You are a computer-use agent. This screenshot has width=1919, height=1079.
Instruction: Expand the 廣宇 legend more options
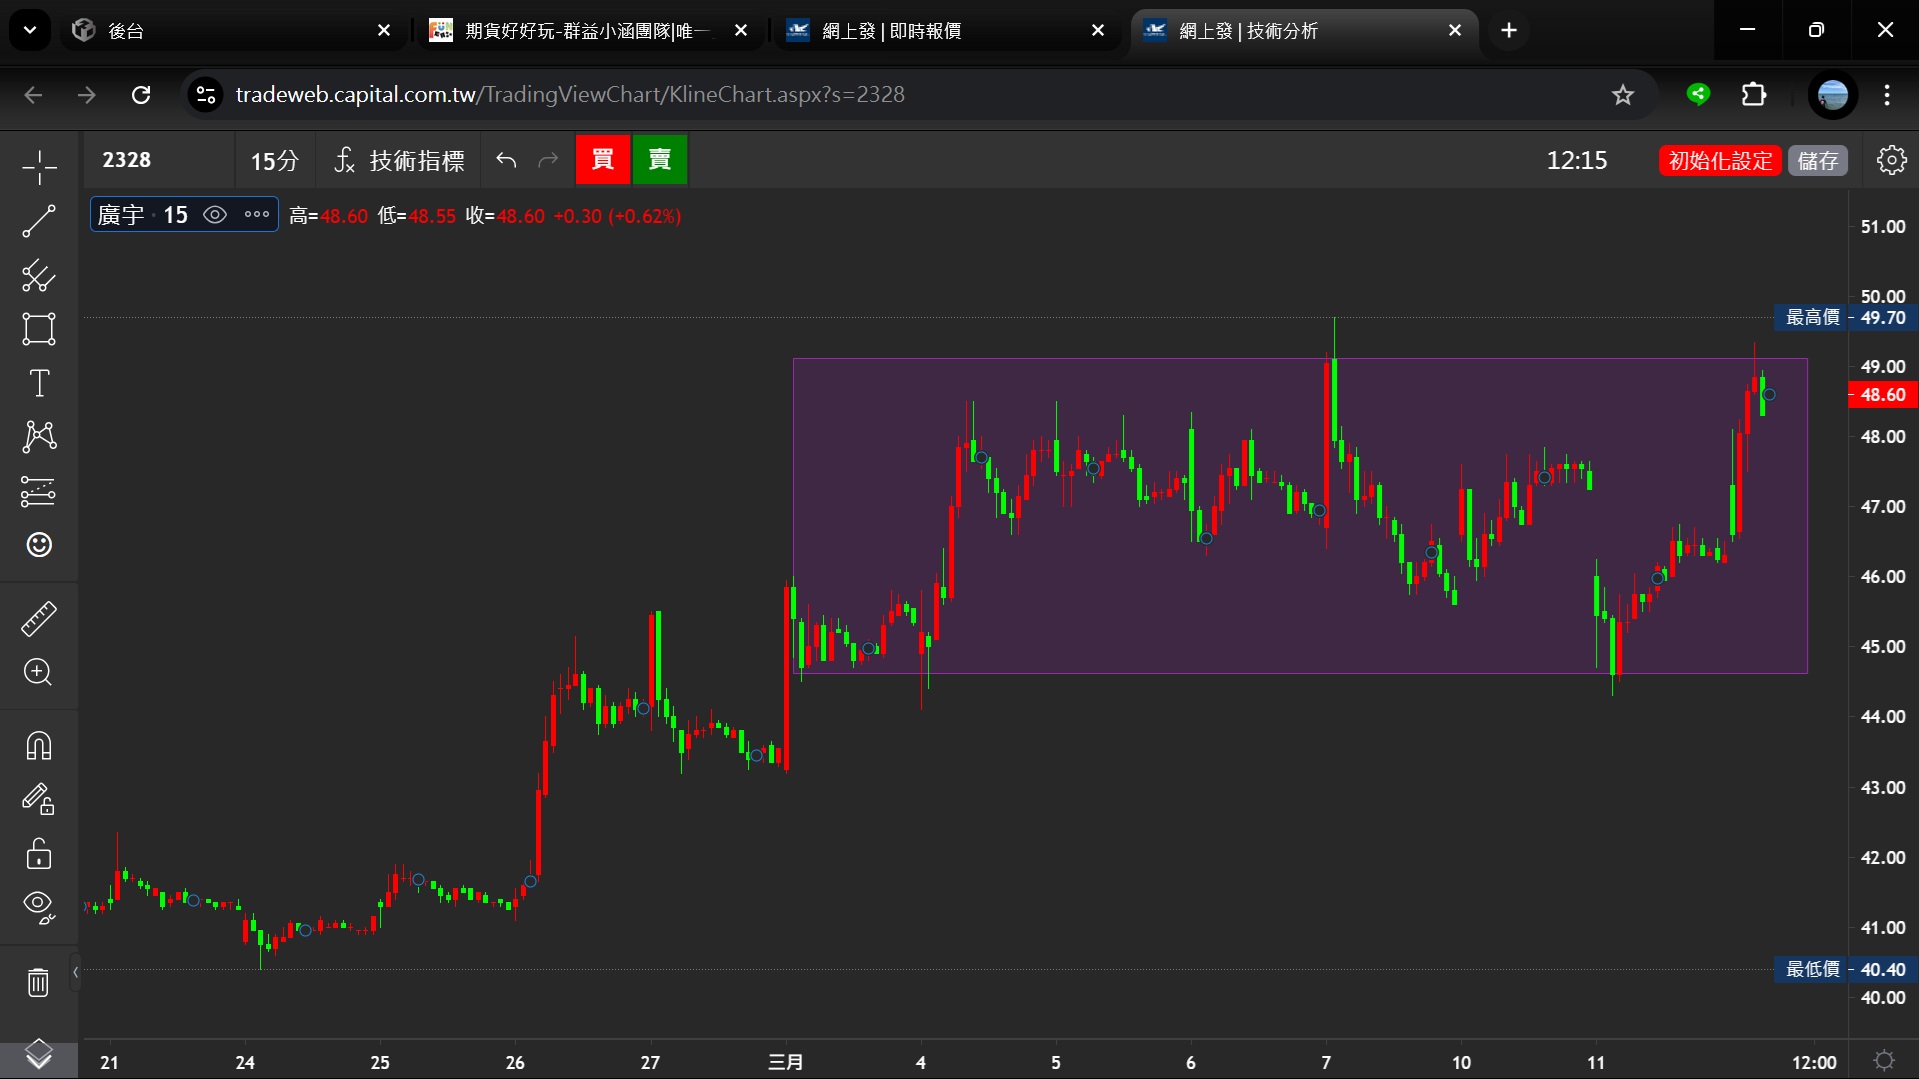pyautogui.click(x=257, y=215)
